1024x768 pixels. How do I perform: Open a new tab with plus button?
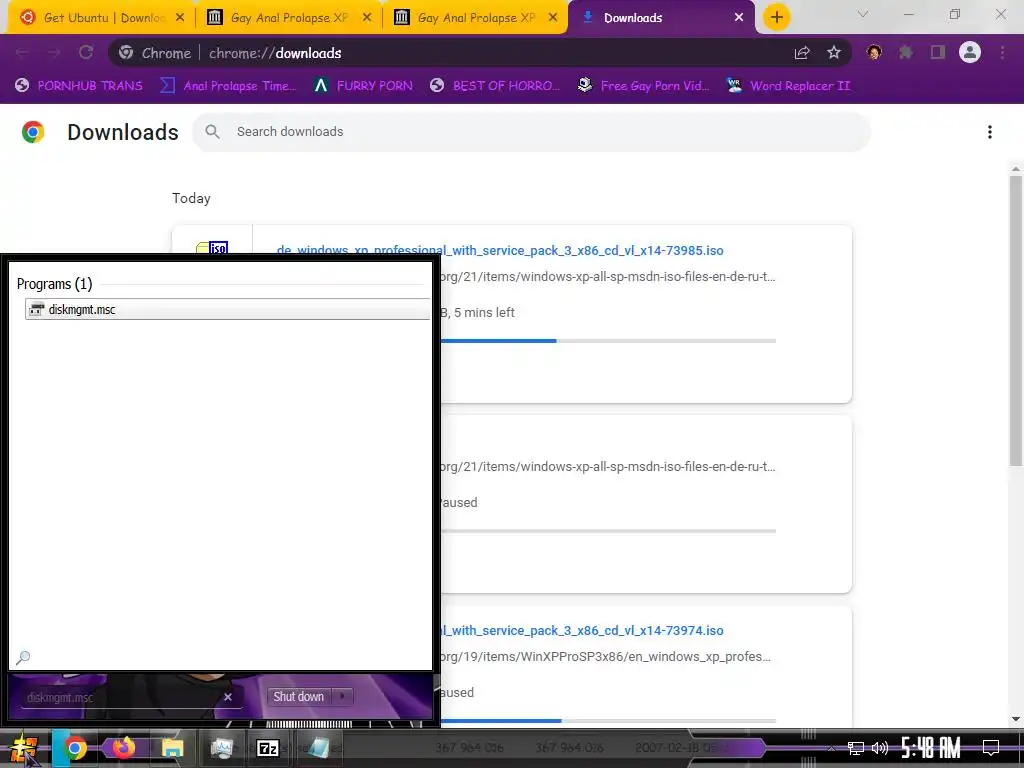pos(776,18)
